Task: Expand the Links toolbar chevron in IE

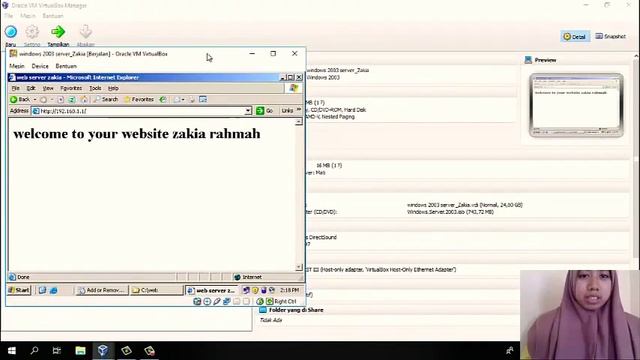Action: 299,110
